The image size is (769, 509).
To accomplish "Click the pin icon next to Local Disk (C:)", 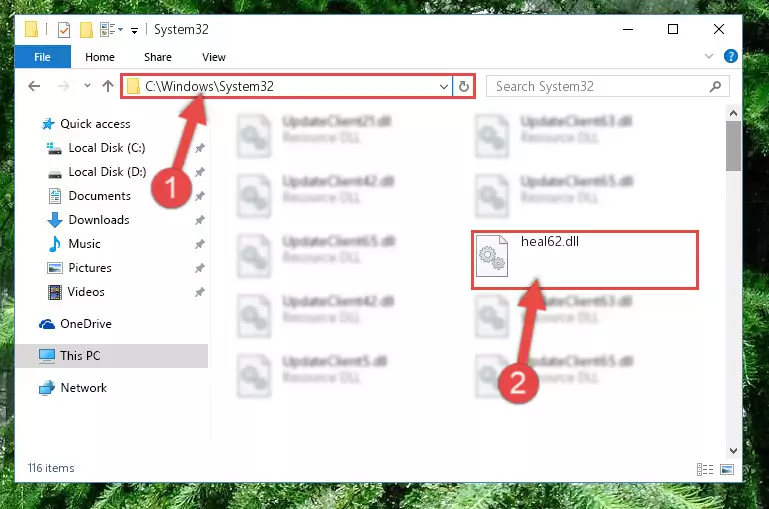I will click(200, 148).
